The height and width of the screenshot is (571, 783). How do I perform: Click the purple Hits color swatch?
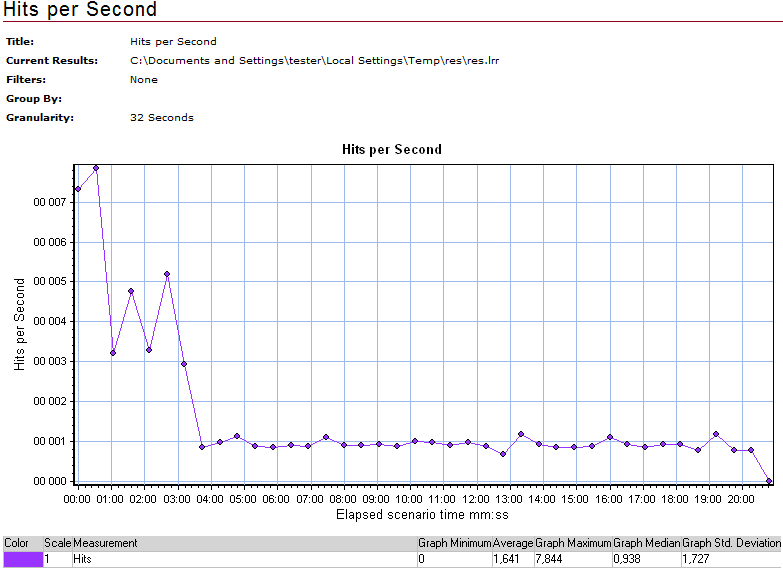point(23,559)
